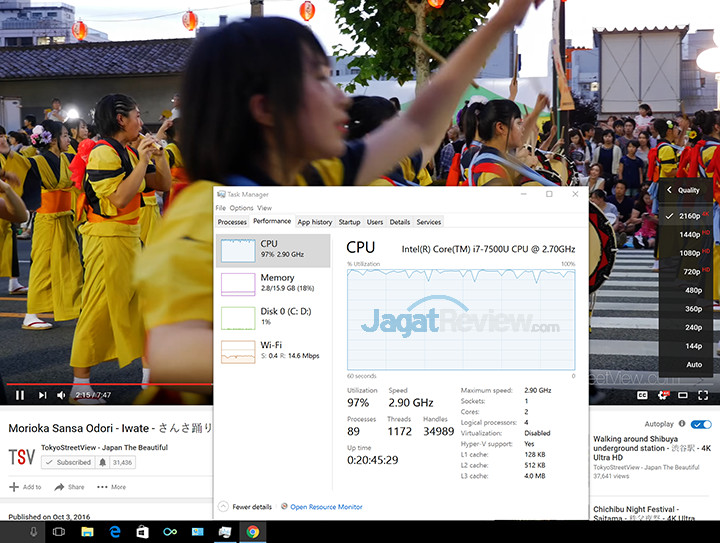Open the More actions menu below video
This screenshot has width=720, height=543.
pyautogui.click(x=112, y=487)
